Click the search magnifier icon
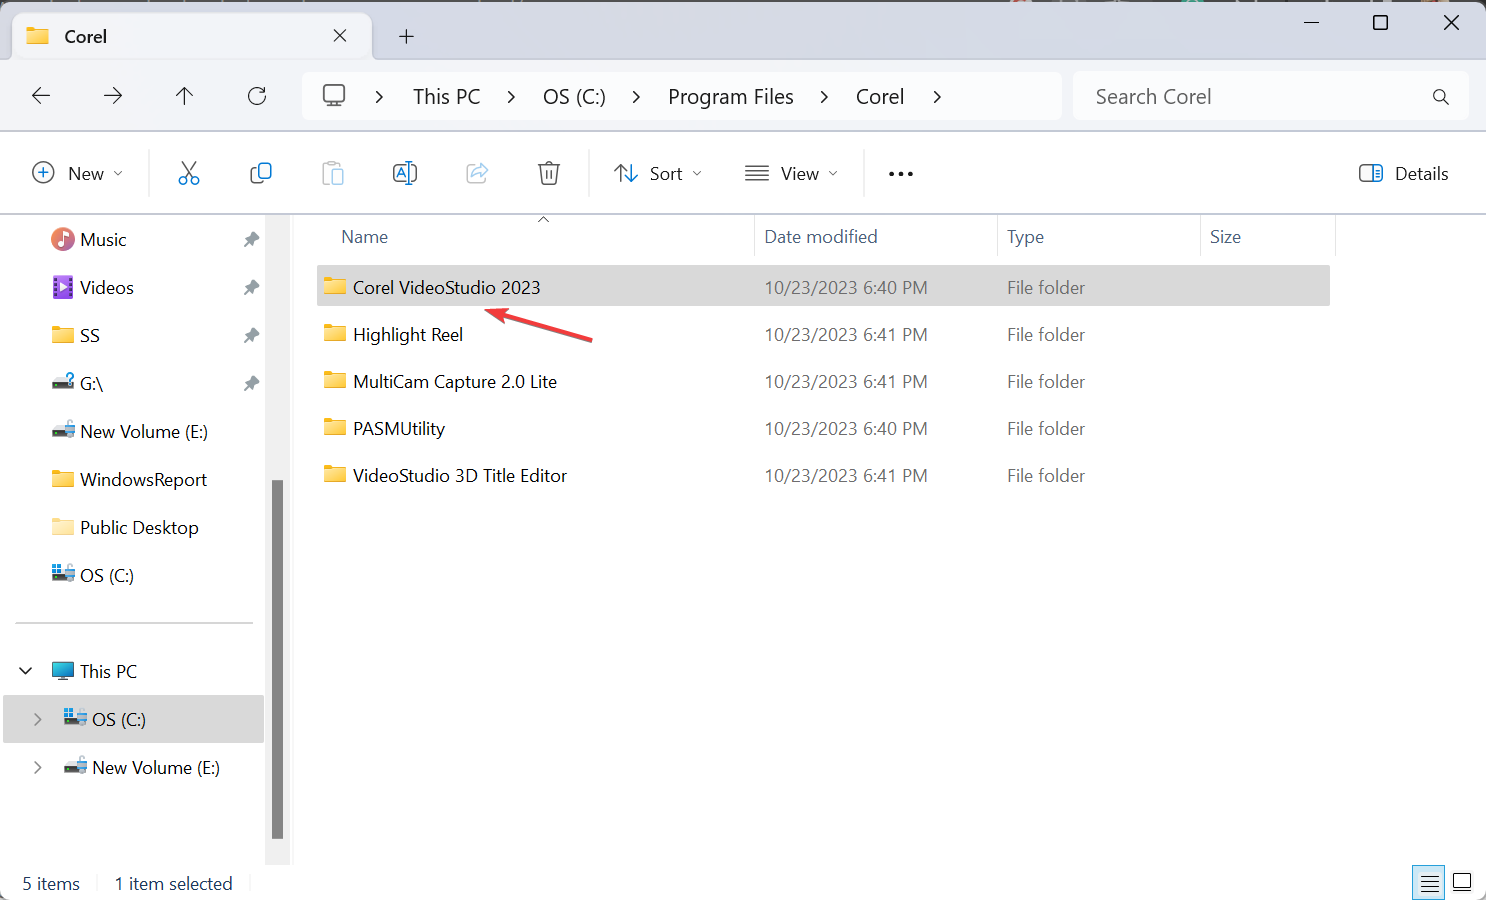 tap(1441, 97)
